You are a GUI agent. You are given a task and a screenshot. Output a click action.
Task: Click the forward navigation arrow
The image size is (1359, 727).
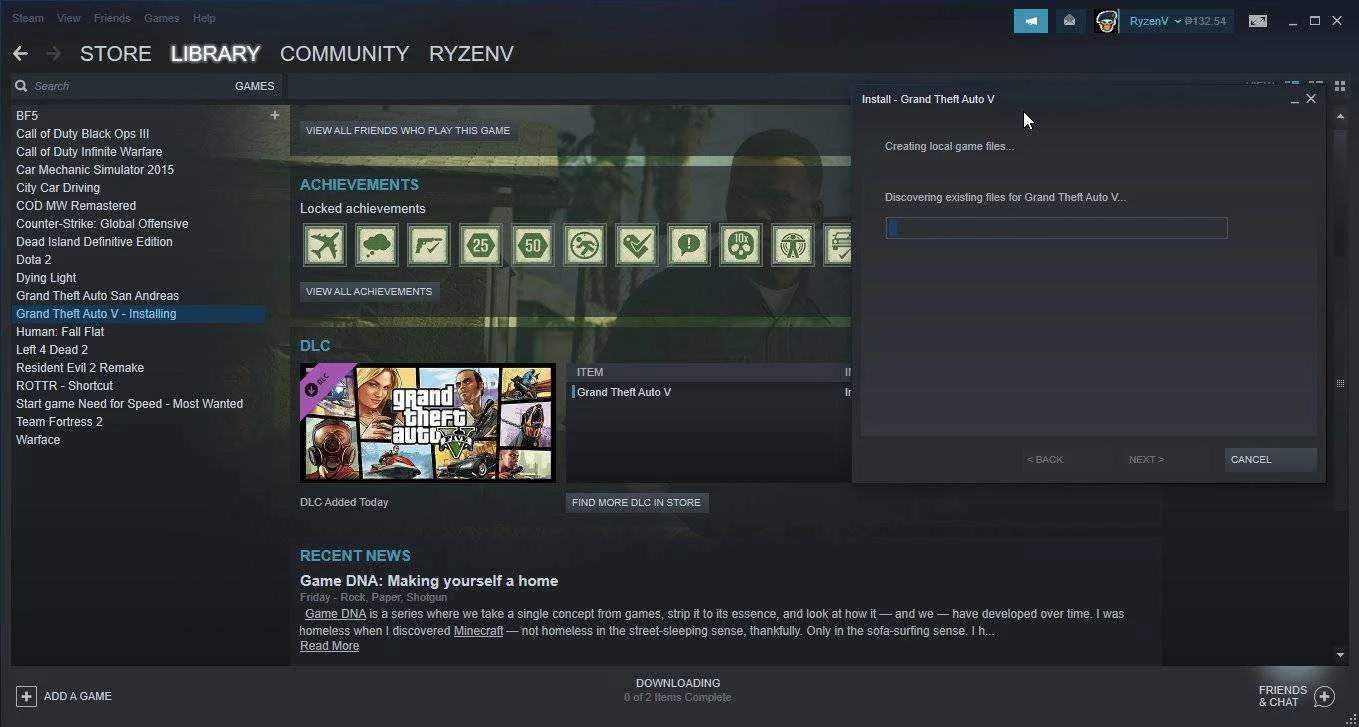coord(53,53)
